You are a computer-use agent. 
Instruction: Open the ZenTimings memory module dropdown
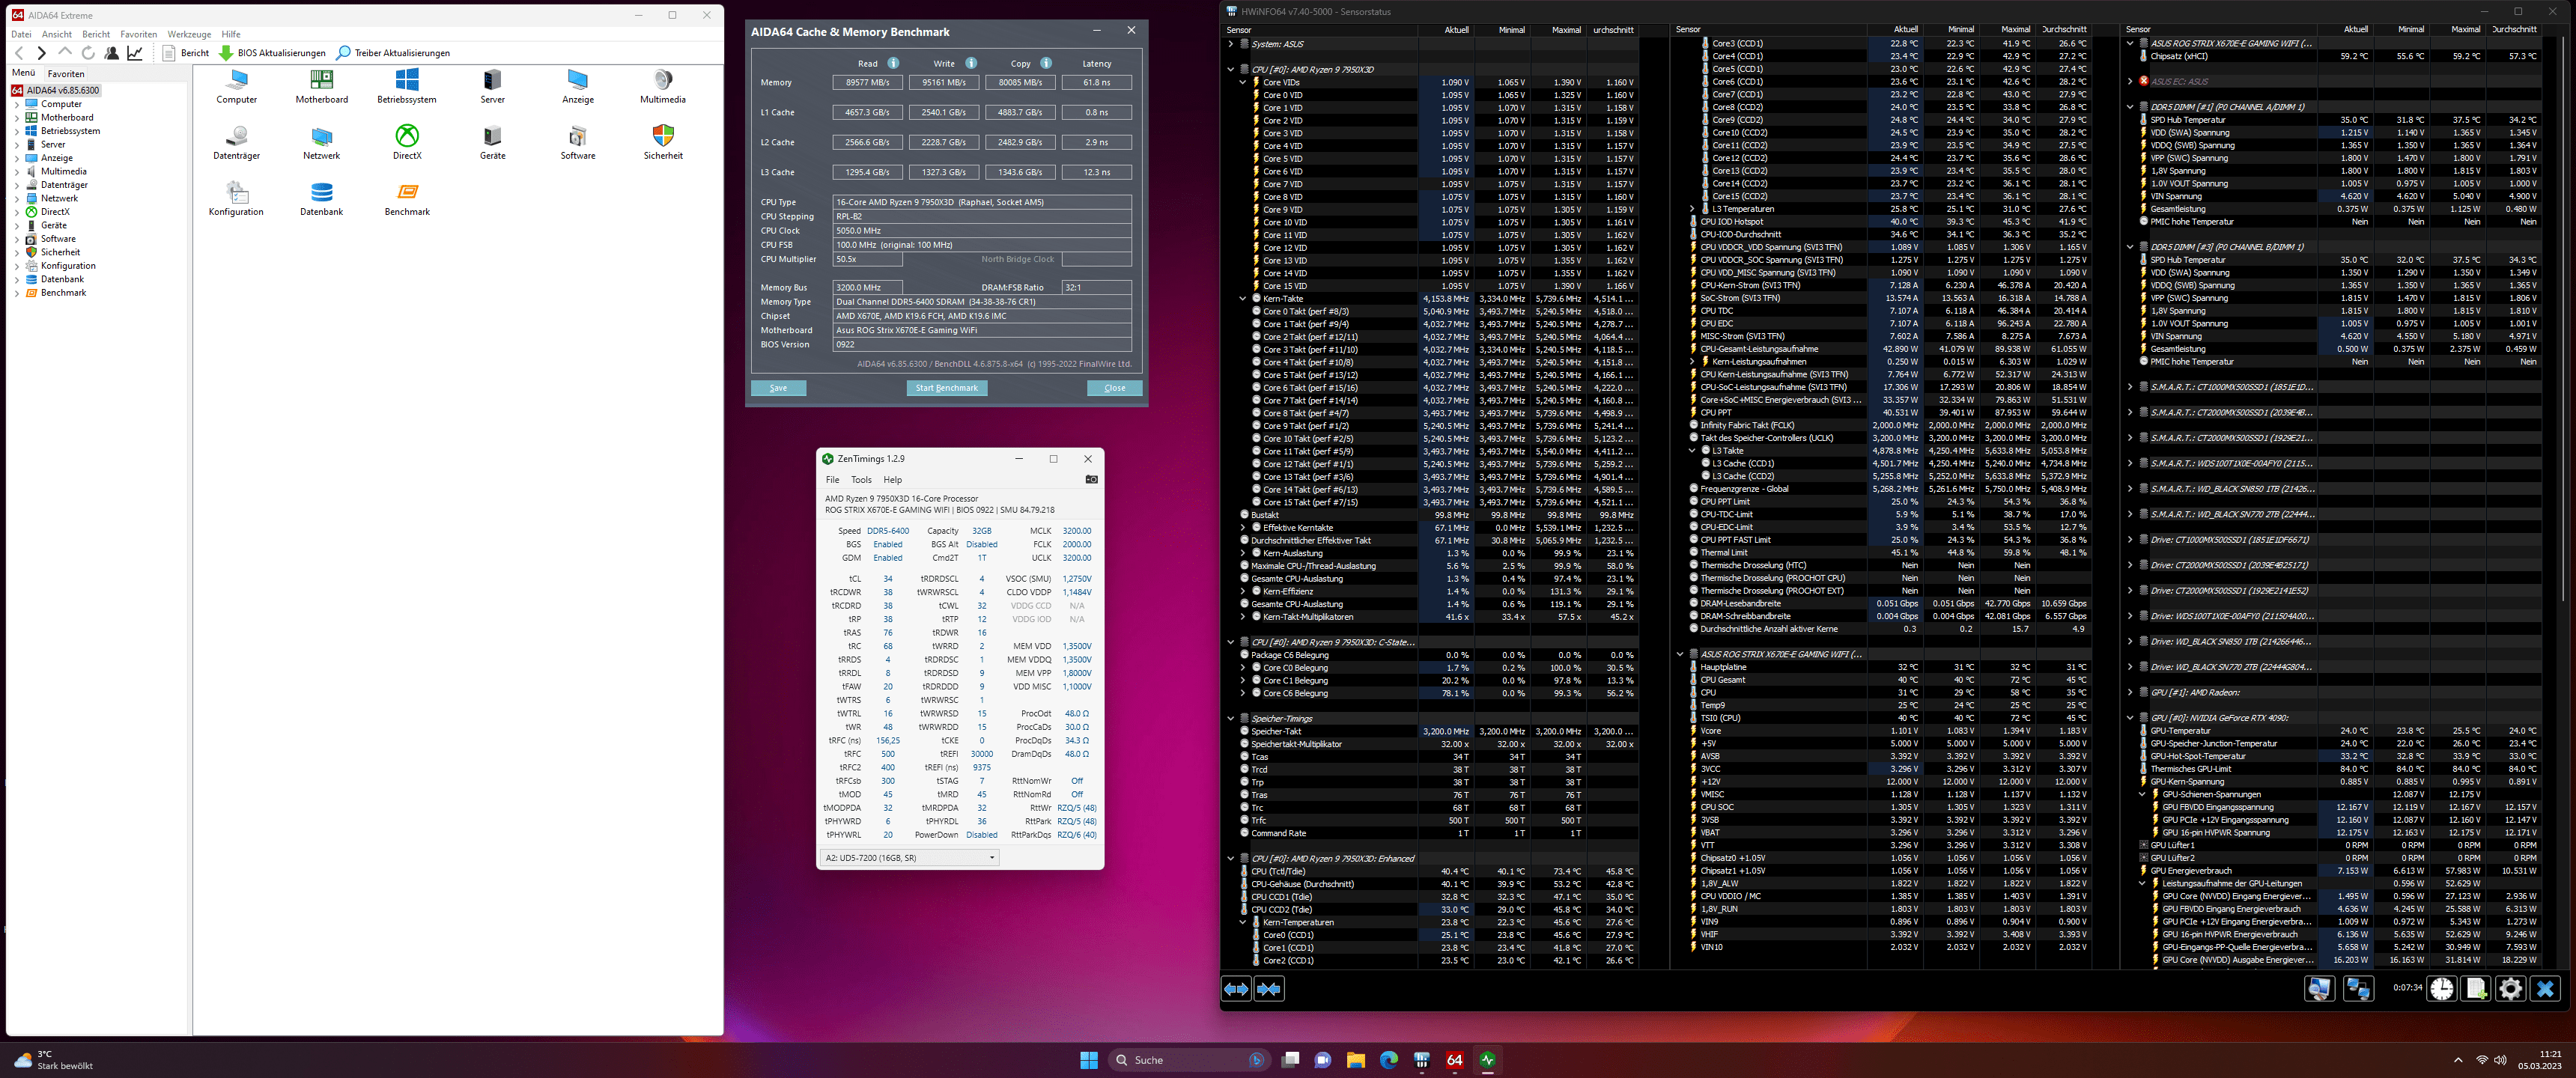909,858
